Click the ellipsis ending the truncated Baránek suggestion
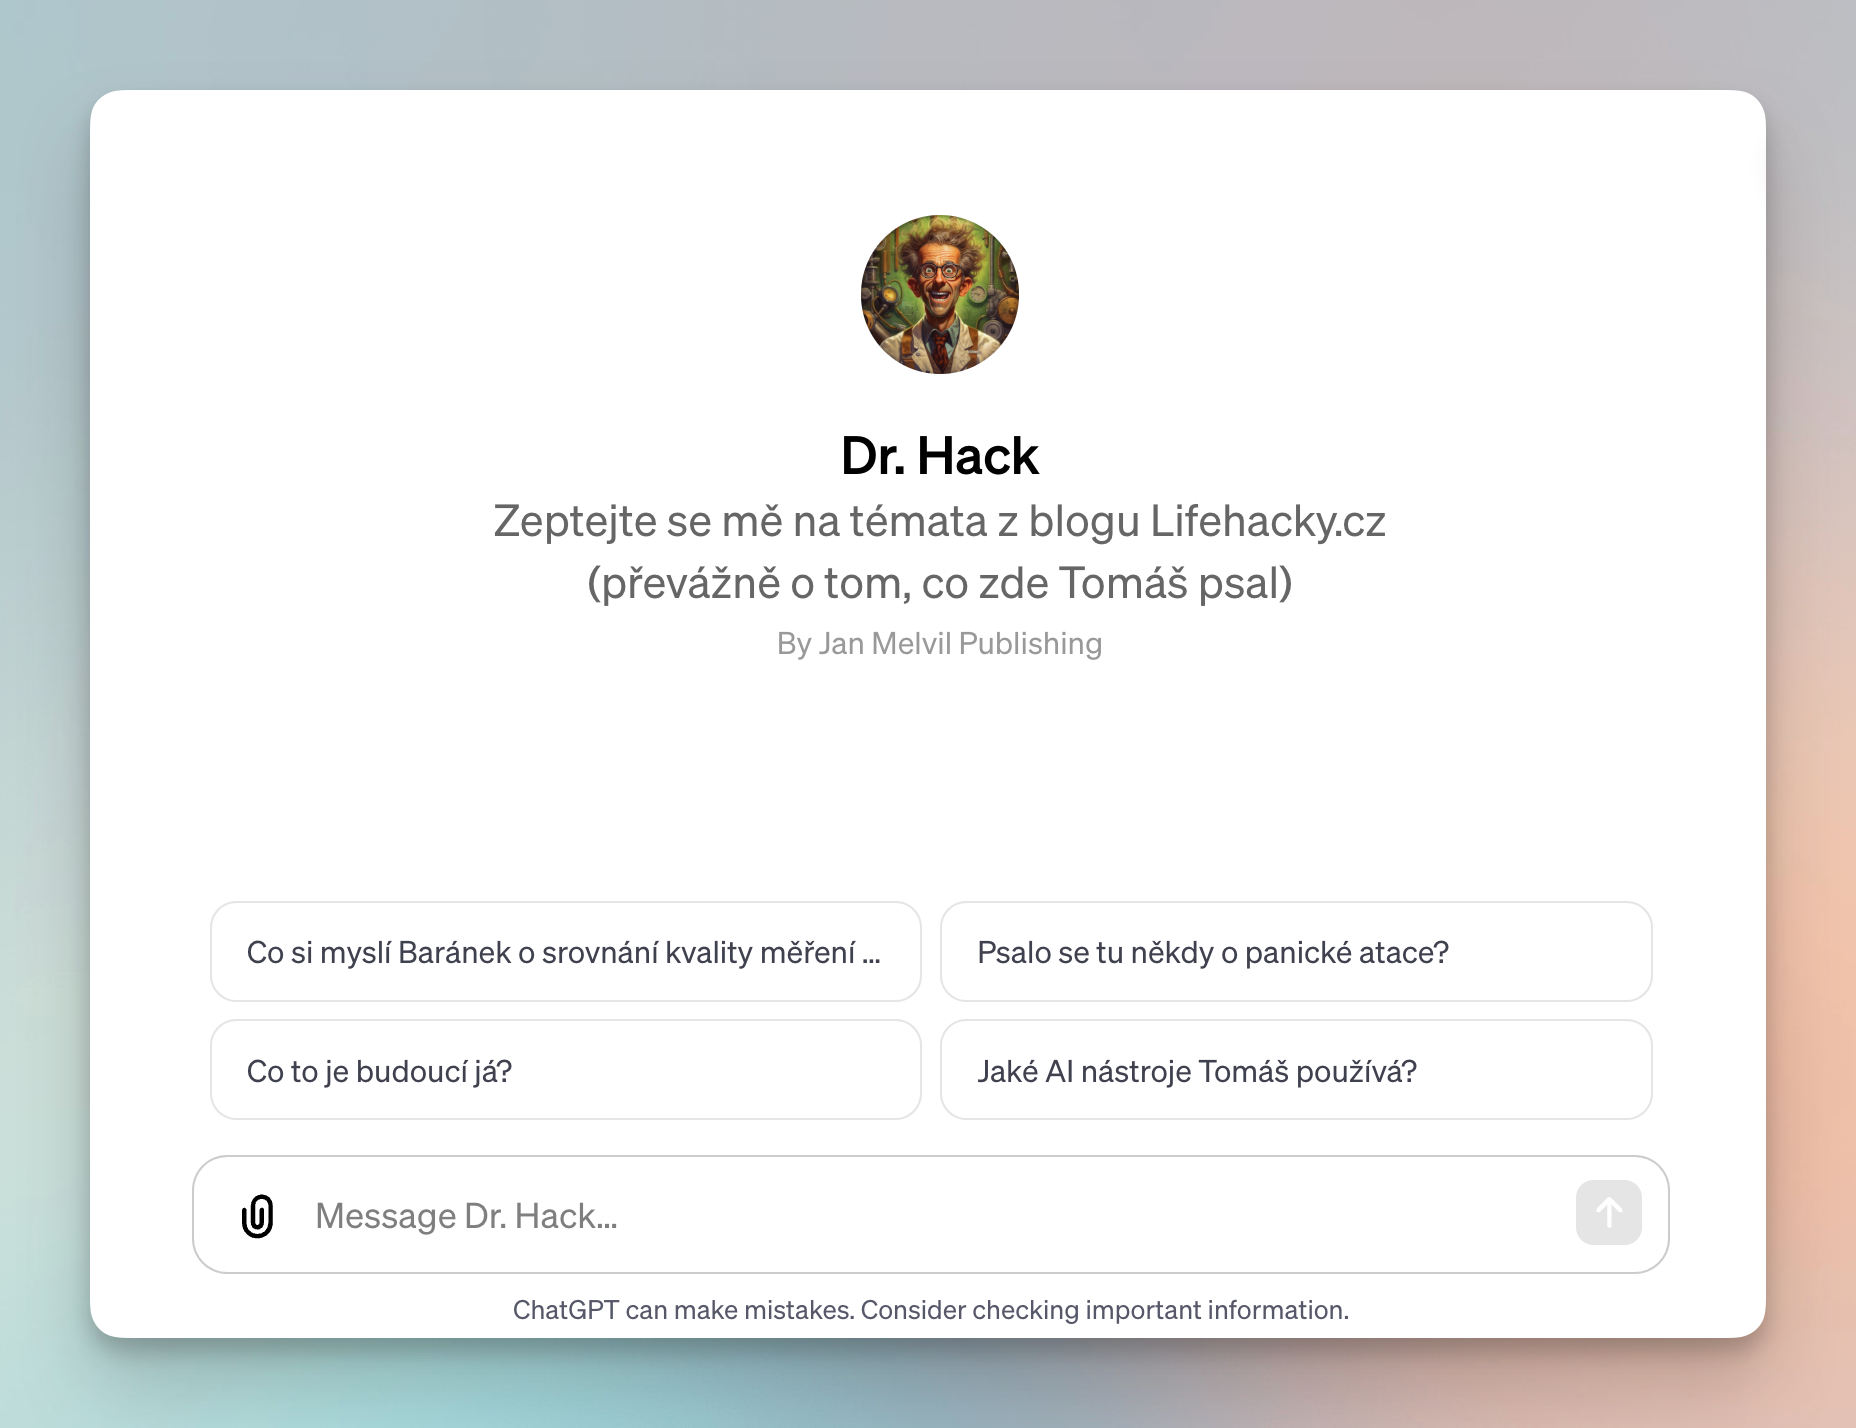The image size is (1856, 1428). click(x=871, y=953)
